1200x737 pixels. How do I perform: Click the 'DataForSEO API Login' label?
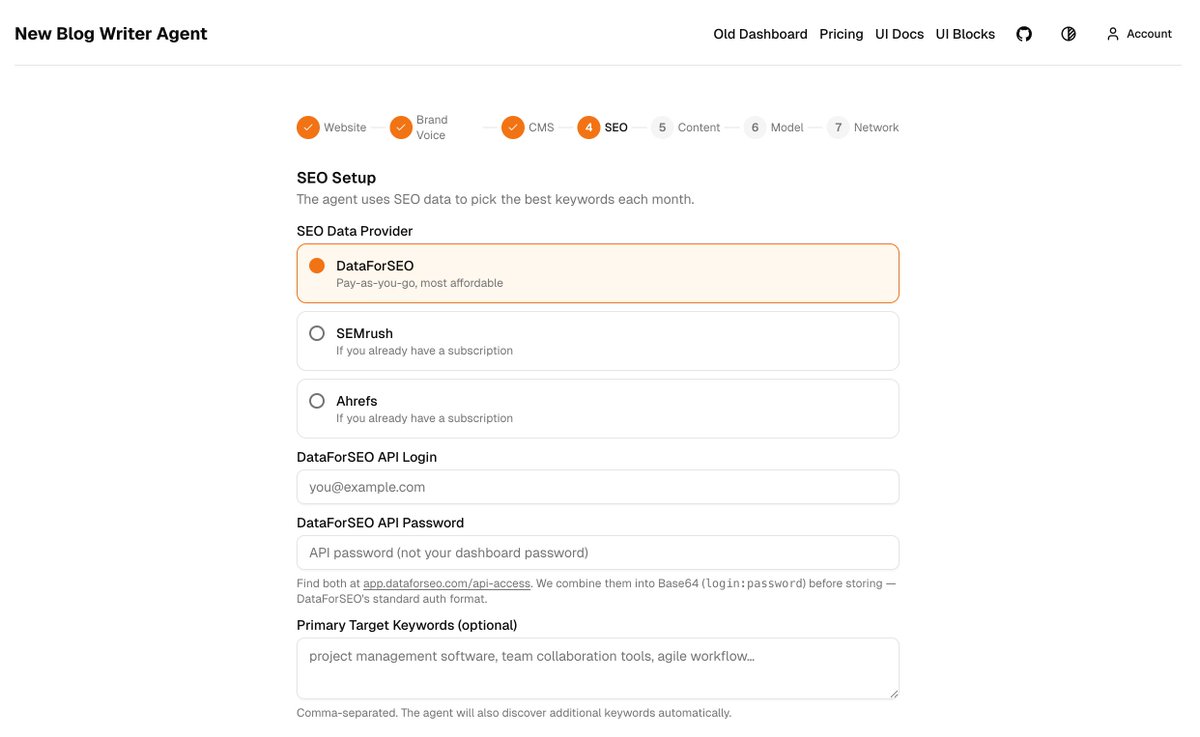pos(367,457)
